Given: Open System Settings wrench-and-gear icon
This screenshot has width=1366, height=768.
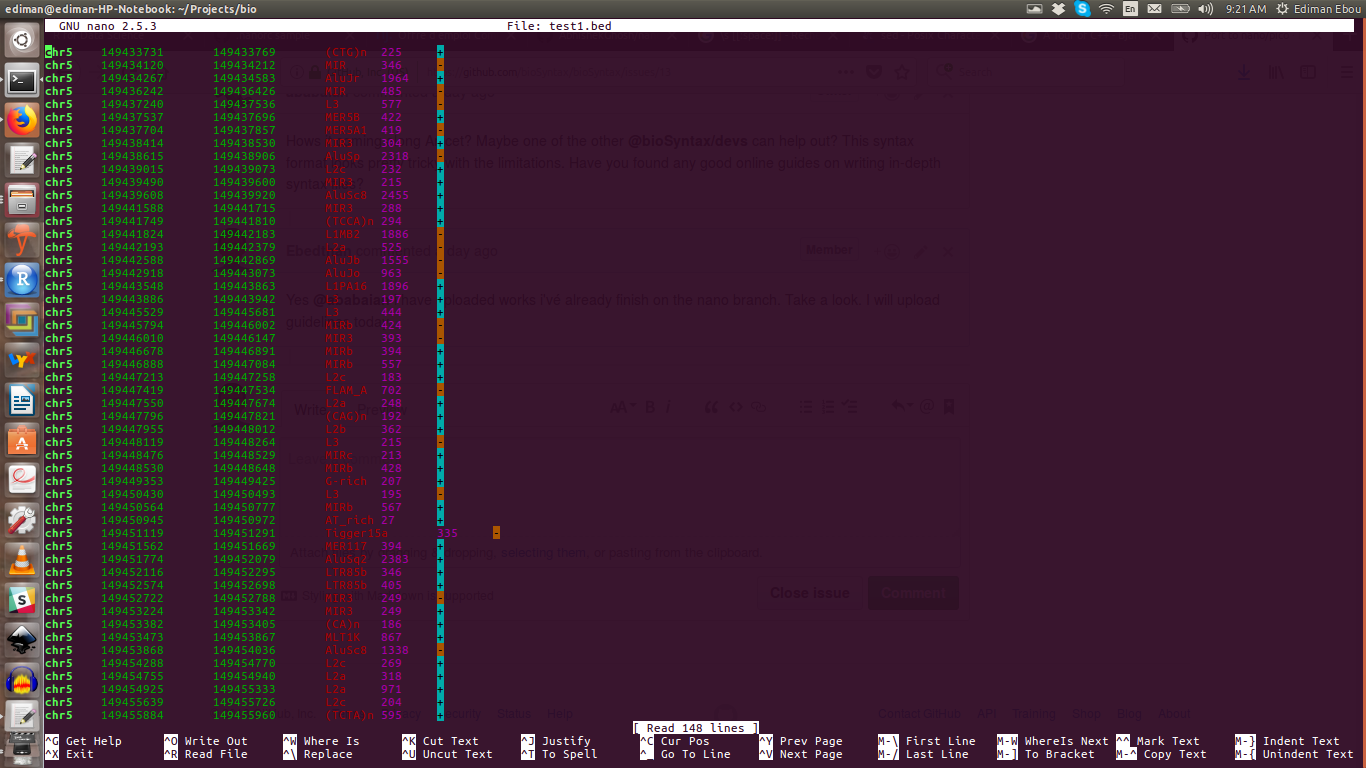Looking at the screenshot, I should pyautogui.click(x=22, y=520).
